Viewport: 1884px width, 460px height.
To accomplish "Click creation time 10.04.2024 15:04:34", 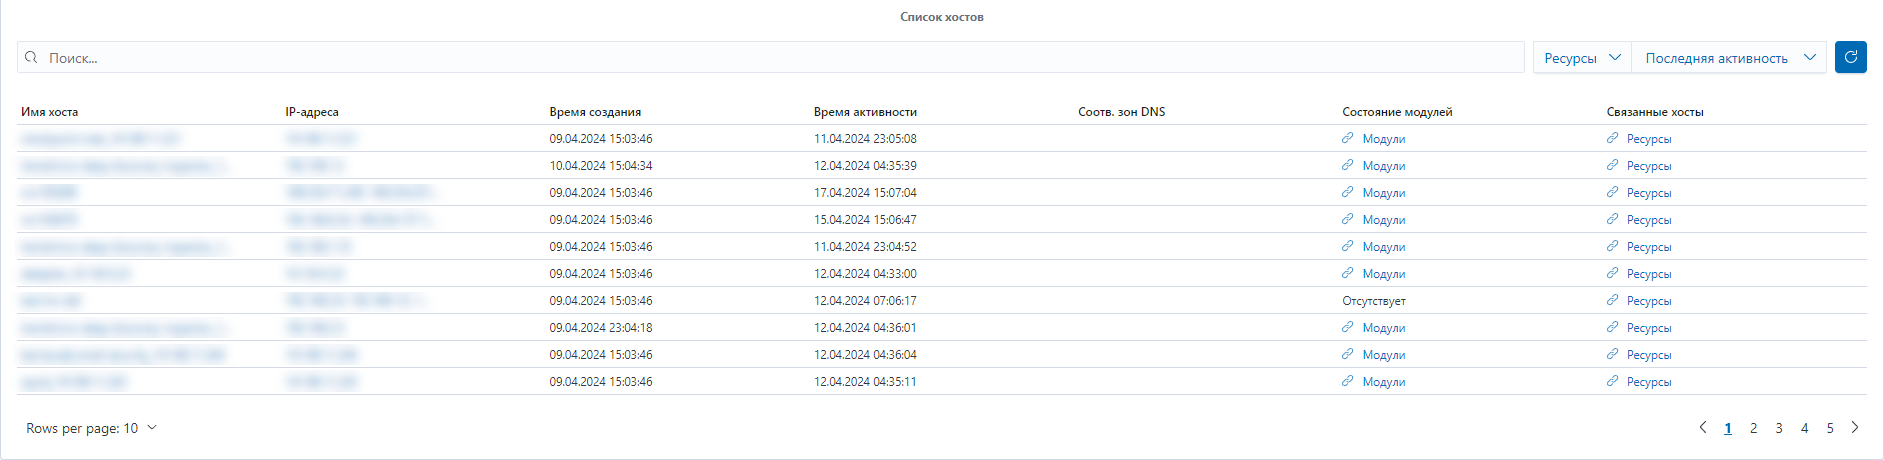I will click(601, 166).
